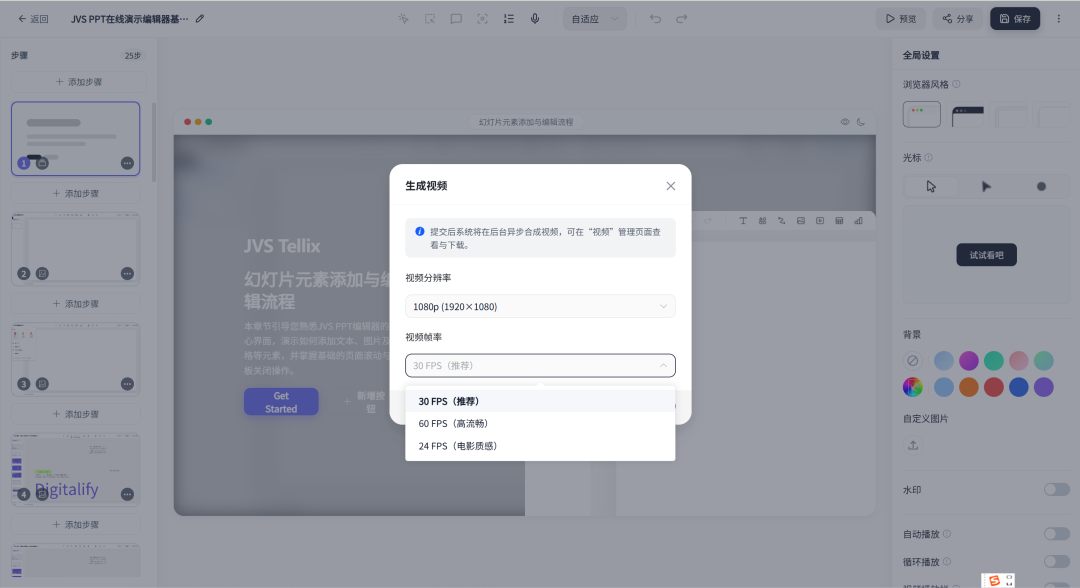Screen dimensions: 1080x588
Task: Choose dark-bar browser style
Action: tap(968, 116)
